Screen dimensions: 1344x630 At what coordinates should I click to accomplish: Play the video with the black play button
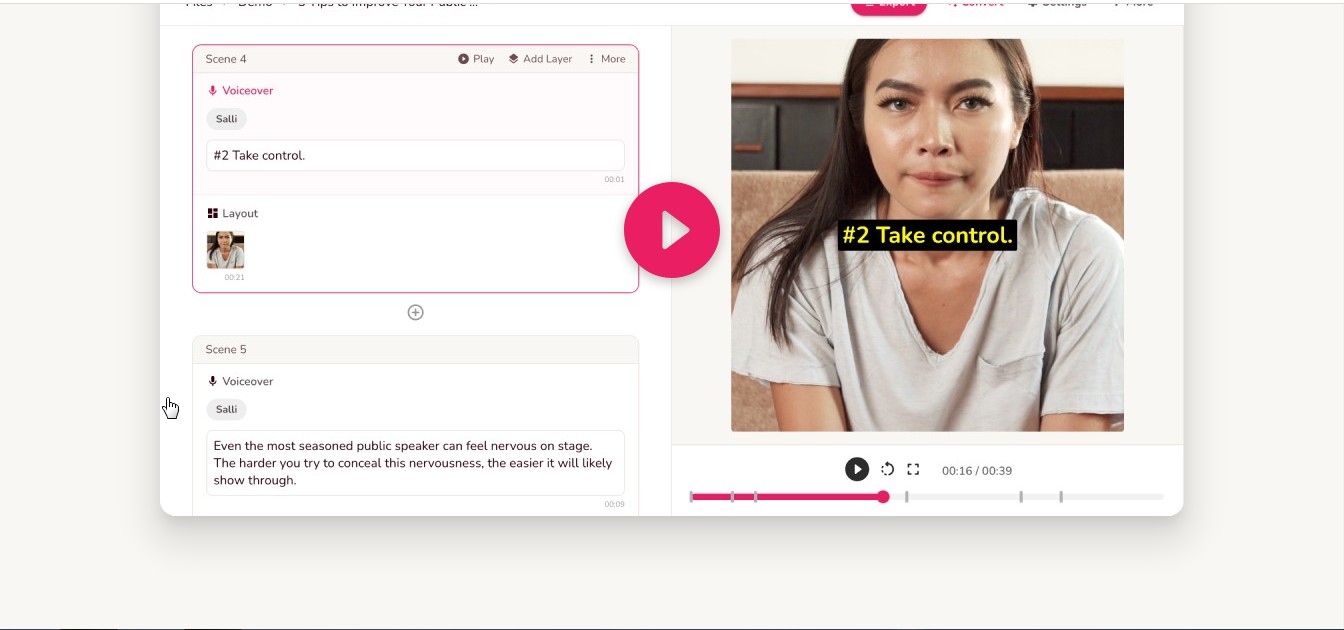(x=857, y=469)
